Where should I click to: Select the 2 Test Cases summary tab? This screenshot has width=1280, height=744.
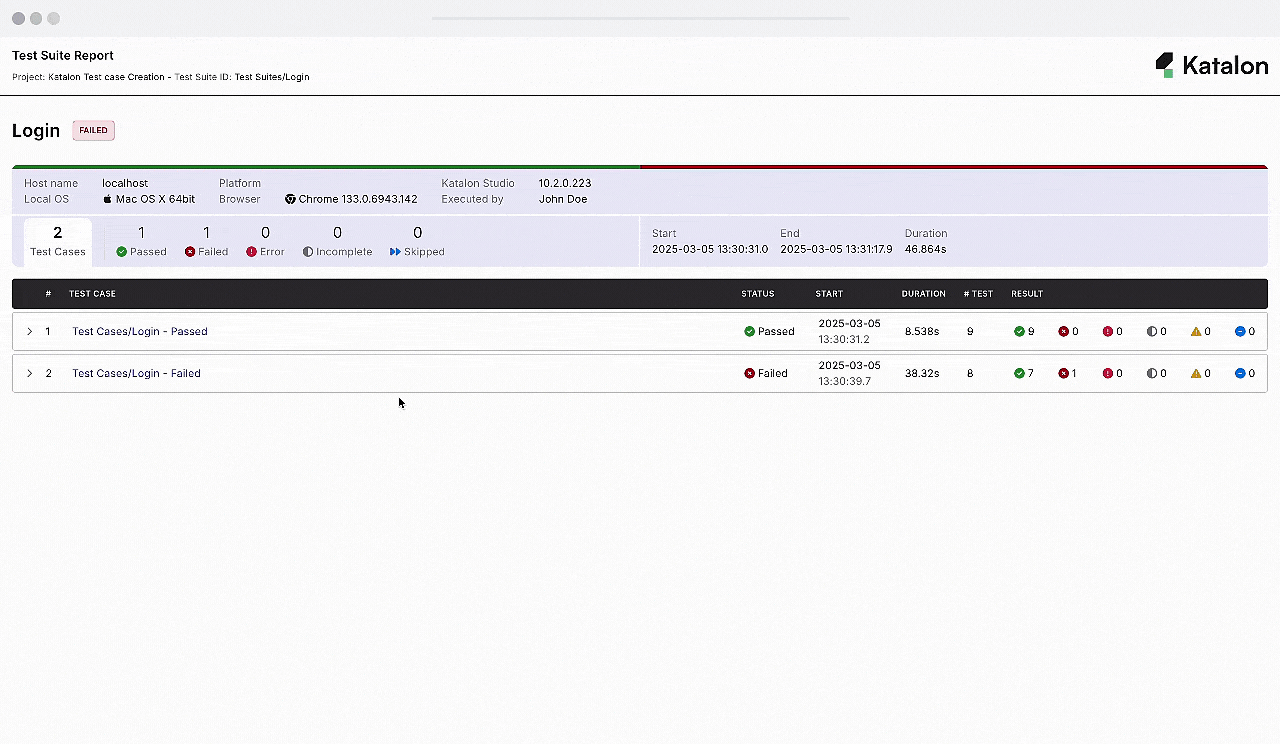(58, 242)
